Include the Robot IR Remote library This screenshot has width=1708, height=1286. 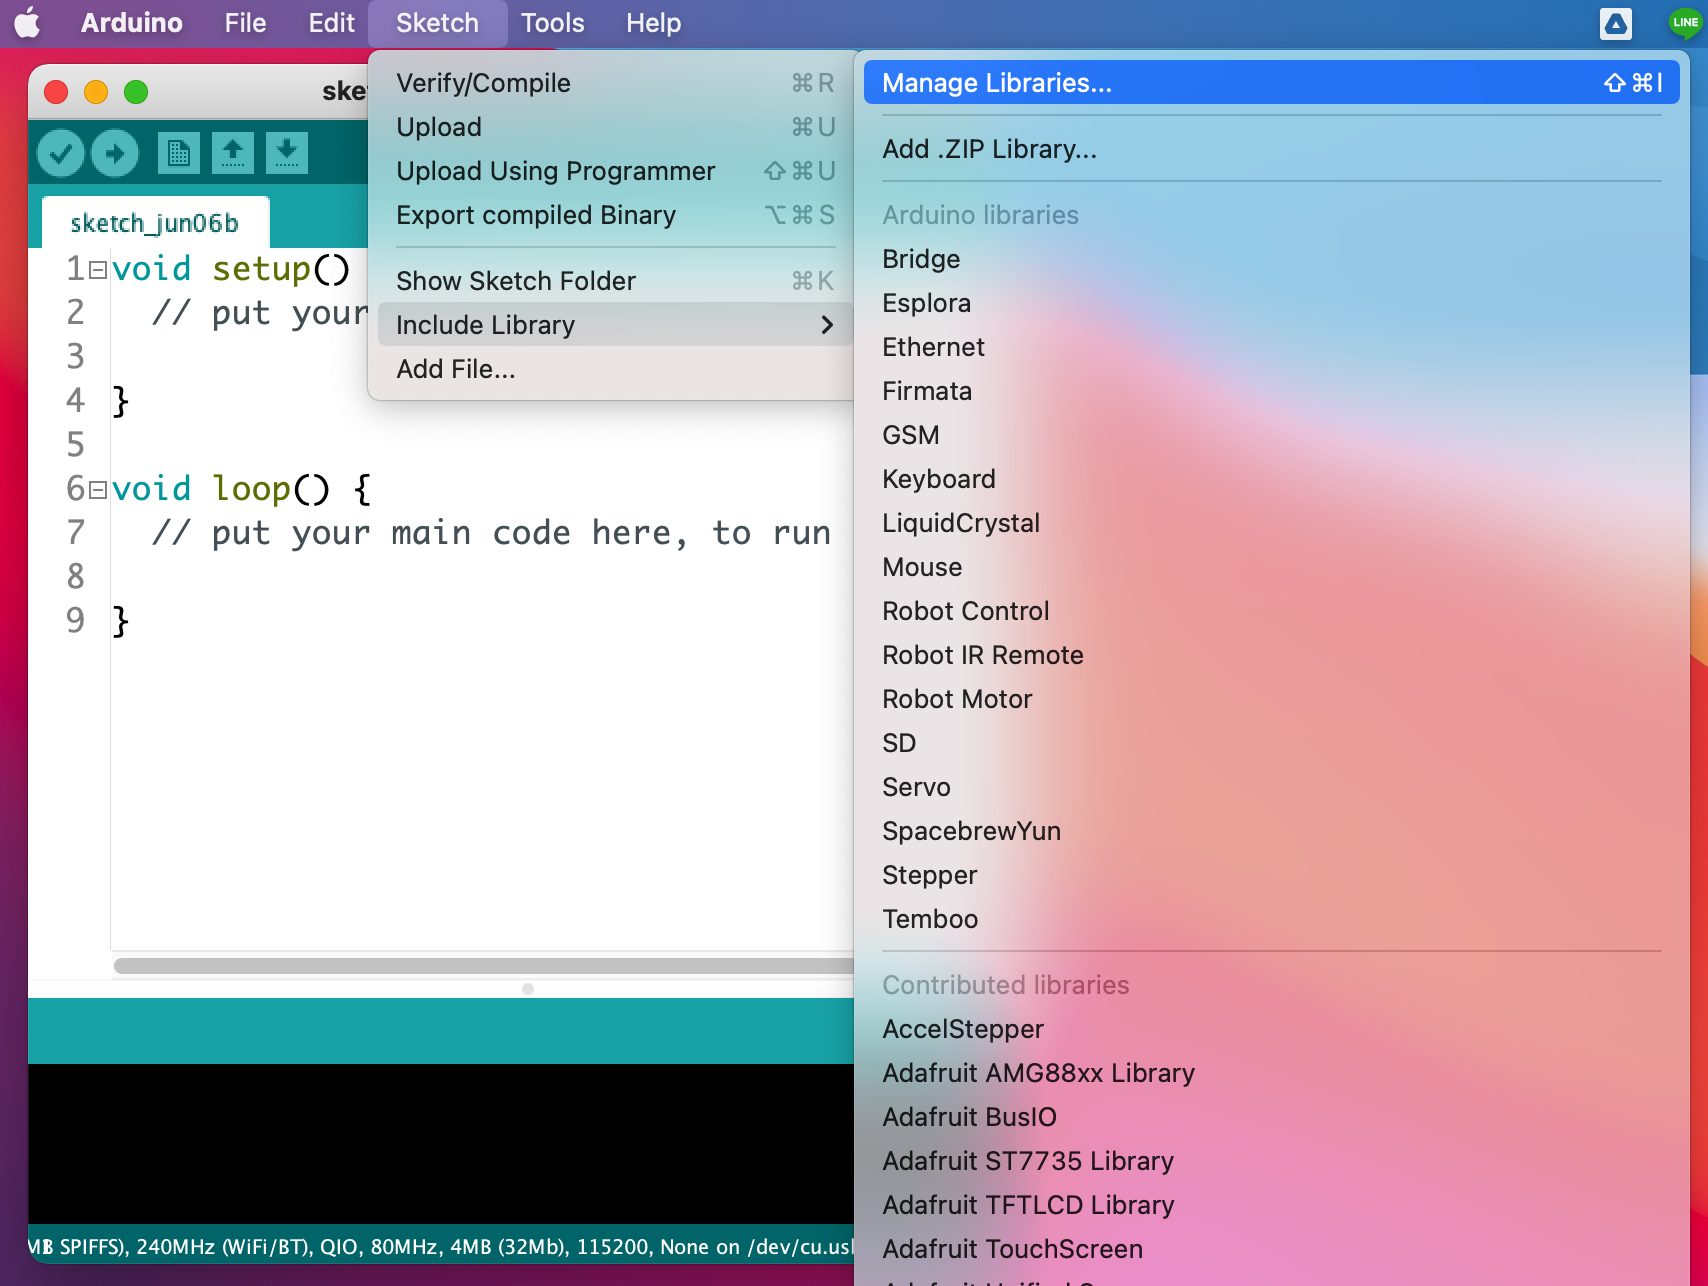[1271, 655]
